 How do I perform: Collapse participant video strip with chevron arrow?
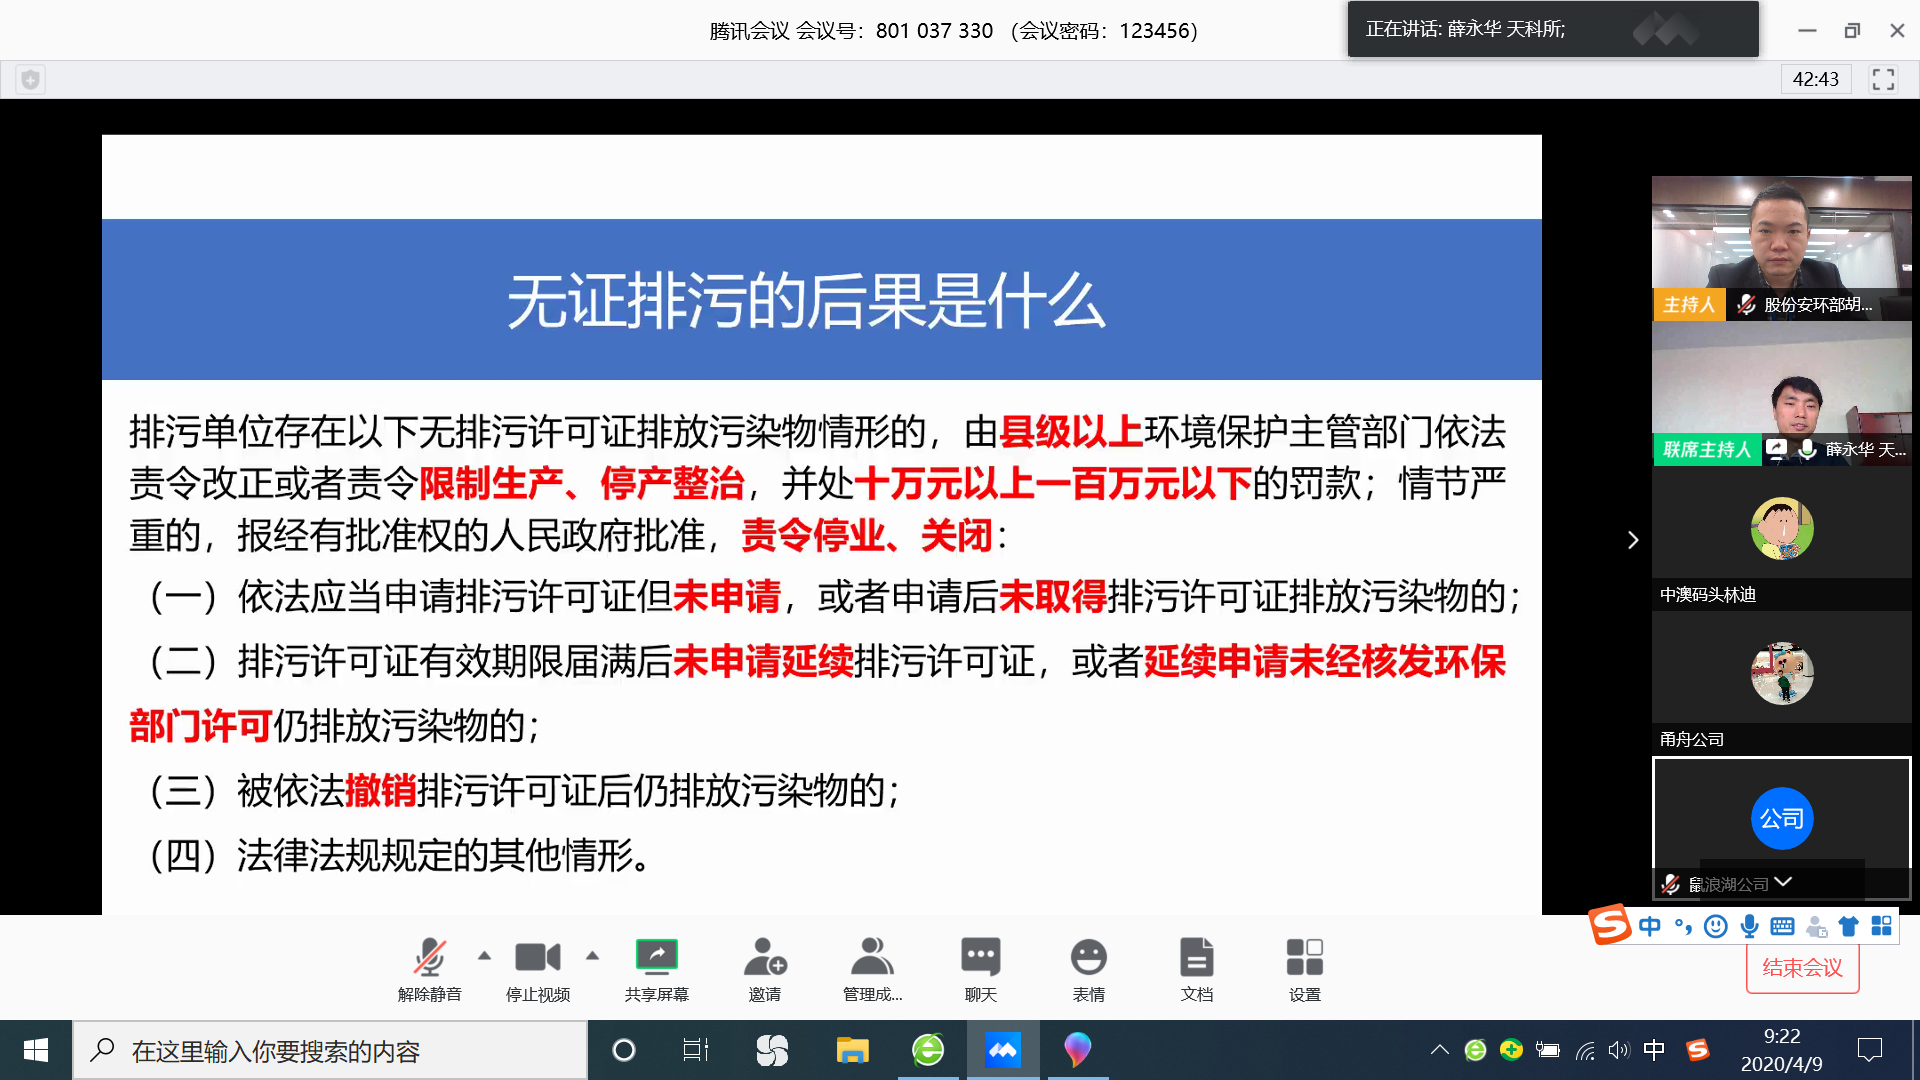(x=1633, y=540)
